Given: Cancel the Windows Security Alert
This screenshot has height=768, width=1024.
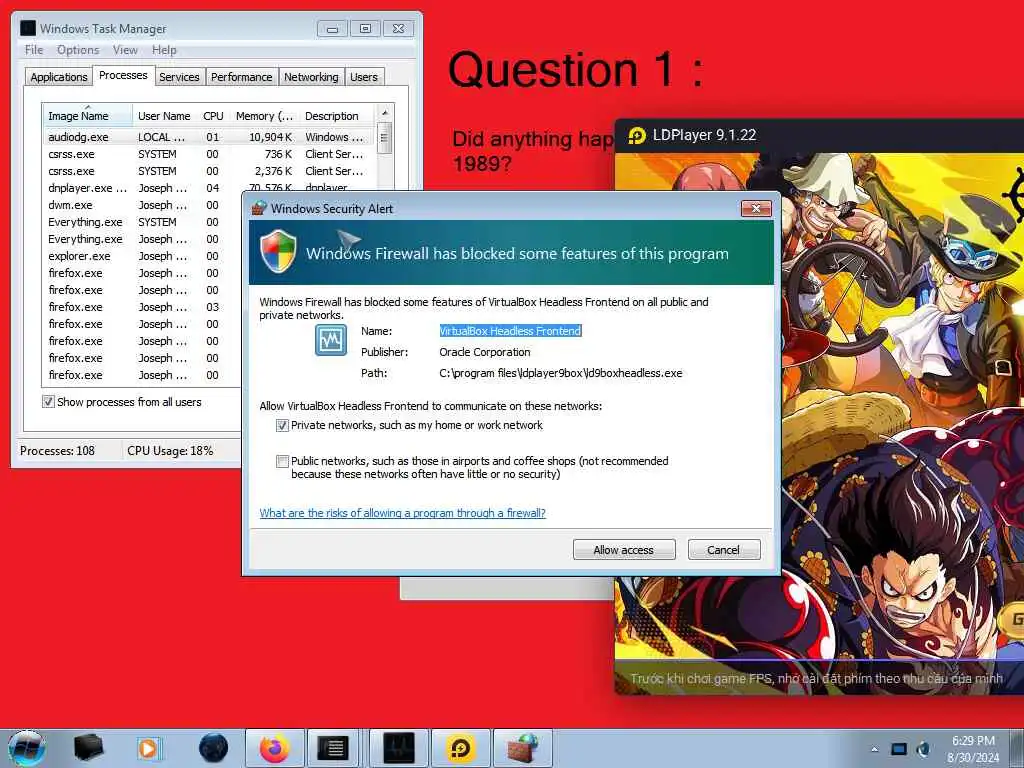Looking at the screenshot, I should click(x=724, y=550).
